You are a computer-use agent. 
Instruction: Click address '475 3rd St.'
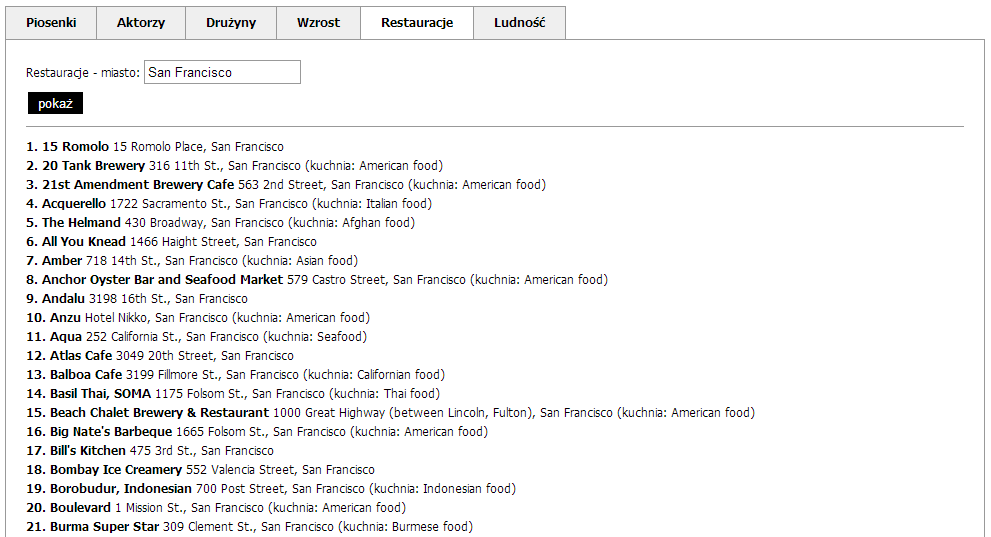pyautogui.click(x=162, y=450)
